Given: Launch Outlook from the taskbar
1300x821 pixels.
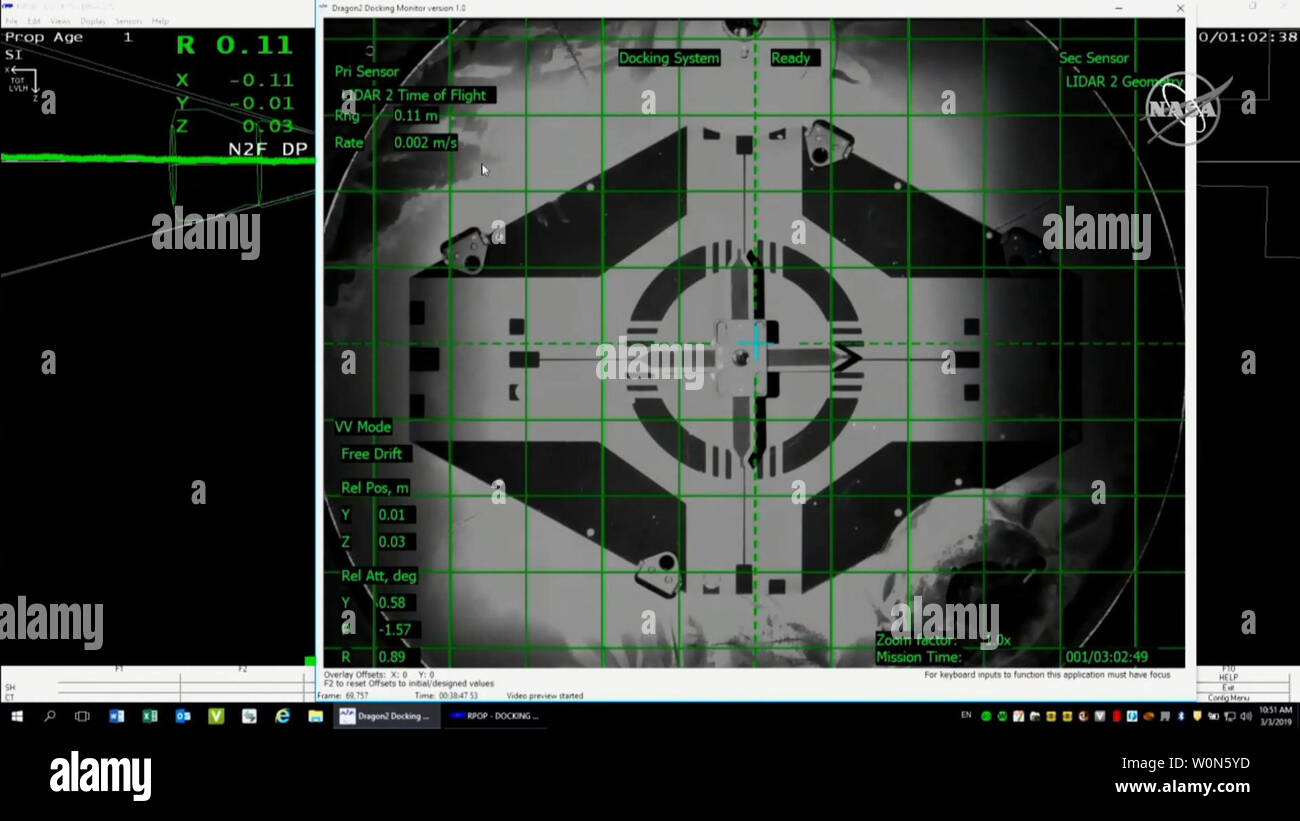Looking at the screenshot, I should (x=182, y=716).
